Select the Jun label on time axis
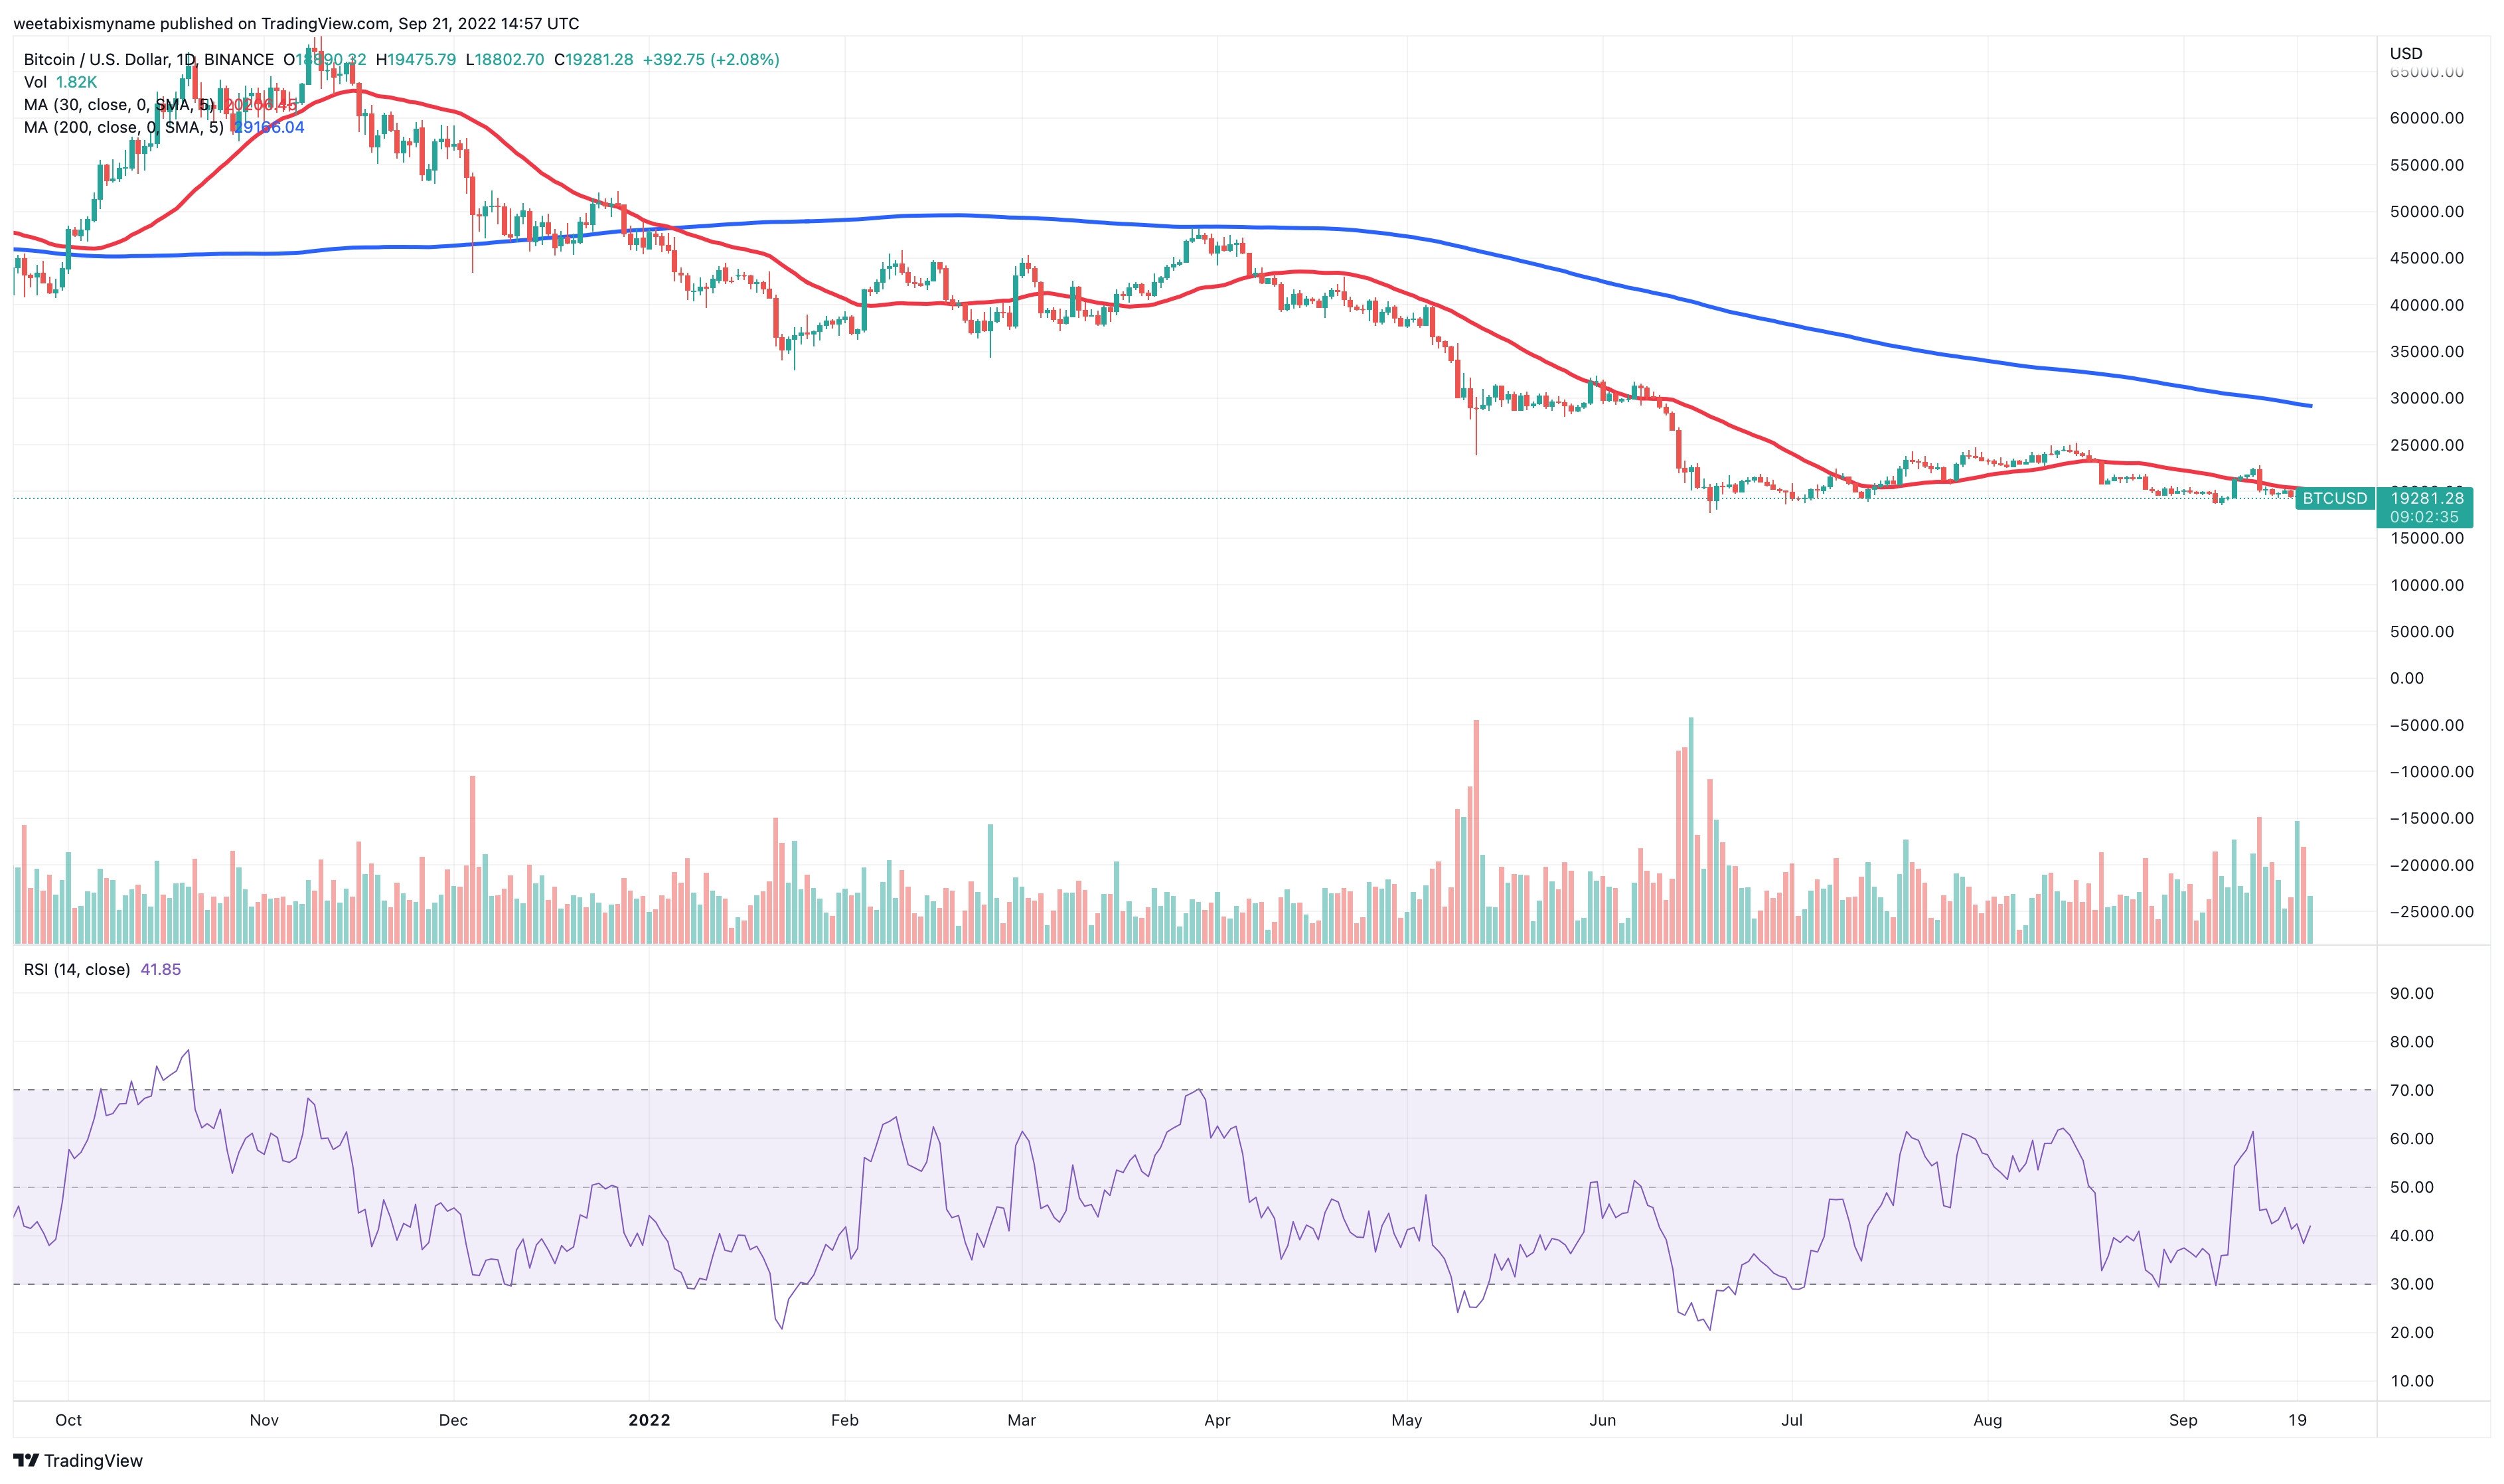 (x=1602, y=1420)
